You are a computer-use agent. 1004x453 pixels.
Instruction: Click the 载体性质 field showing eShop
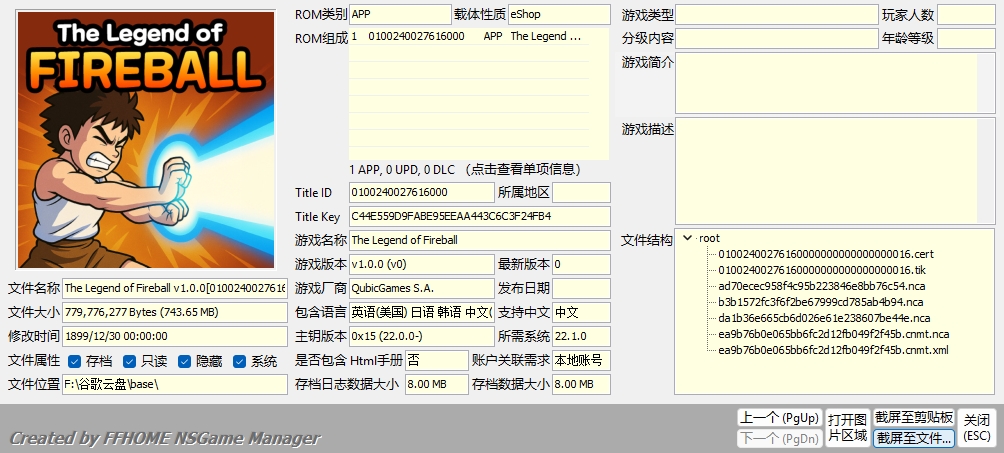pos(559,14)
